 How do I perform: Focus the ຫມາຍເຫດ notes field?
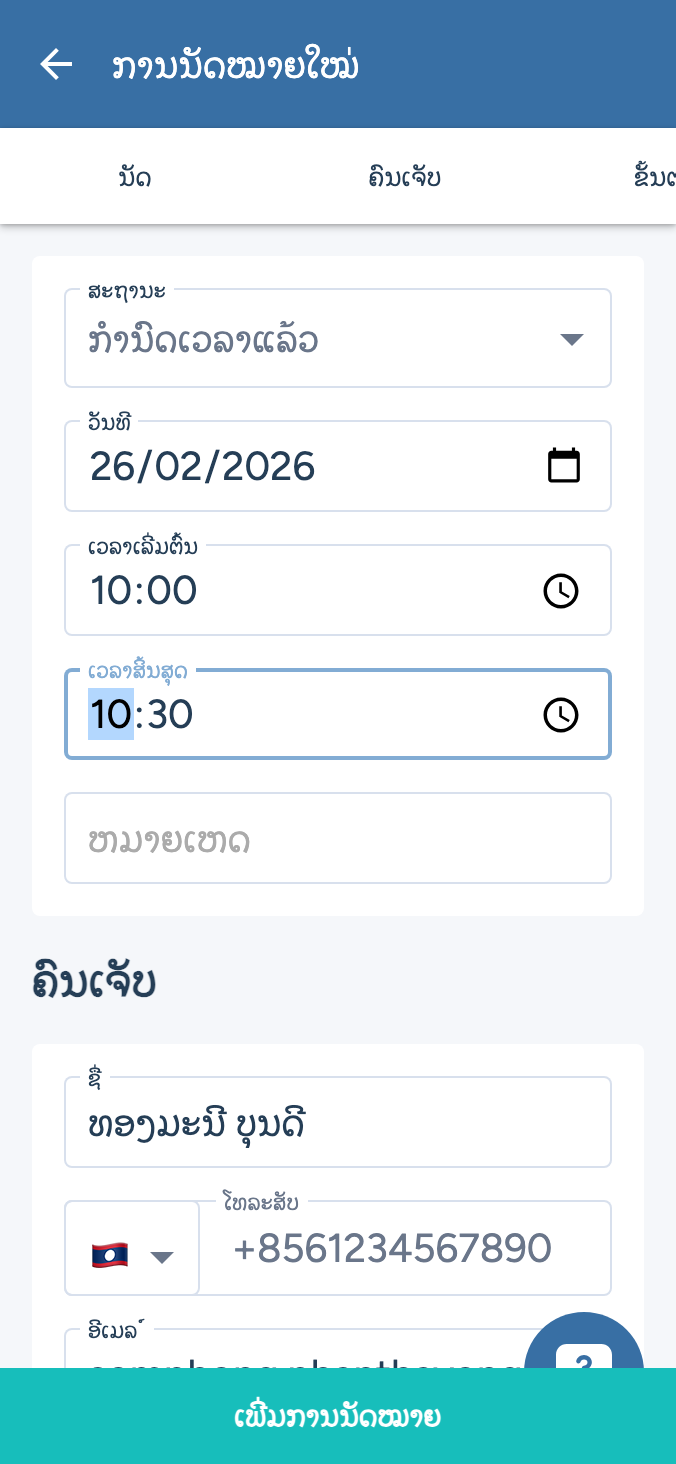[x=337, y=839]
